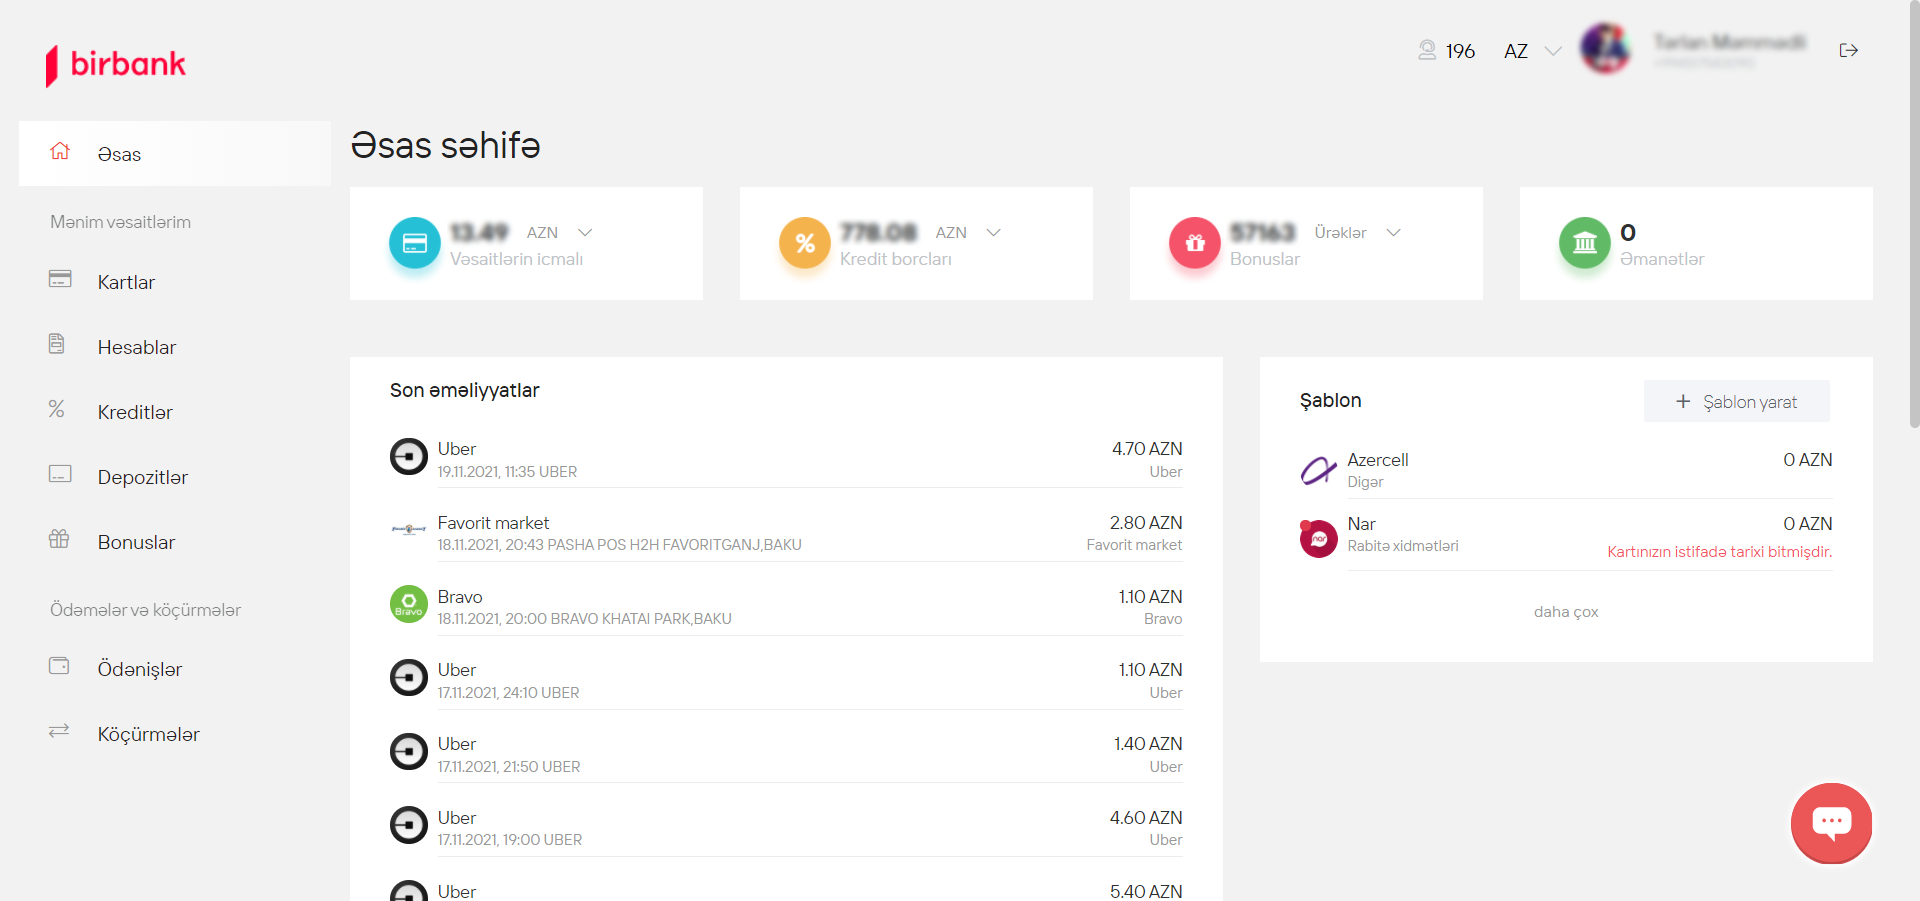Viewport: 1920px width, 901px height.
Task: Open the Əmanətlər card
Action: [x=1696, y=243]
